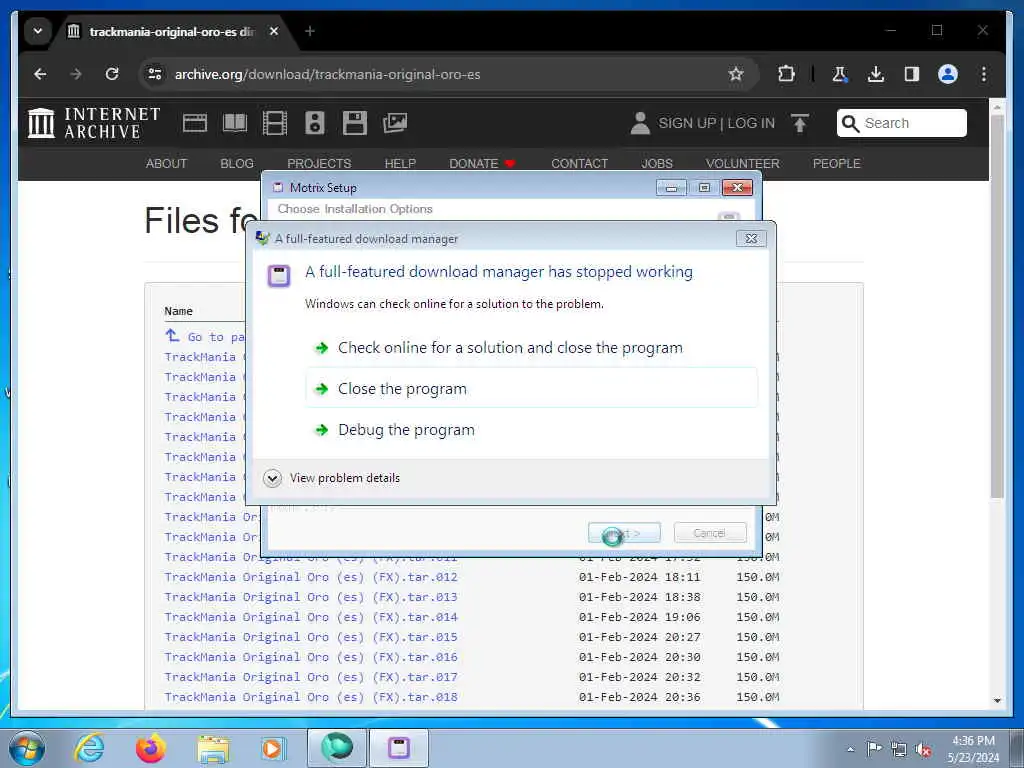1024x768 pixels.
Task: Choose Close the program
Action: click(532, 389)
